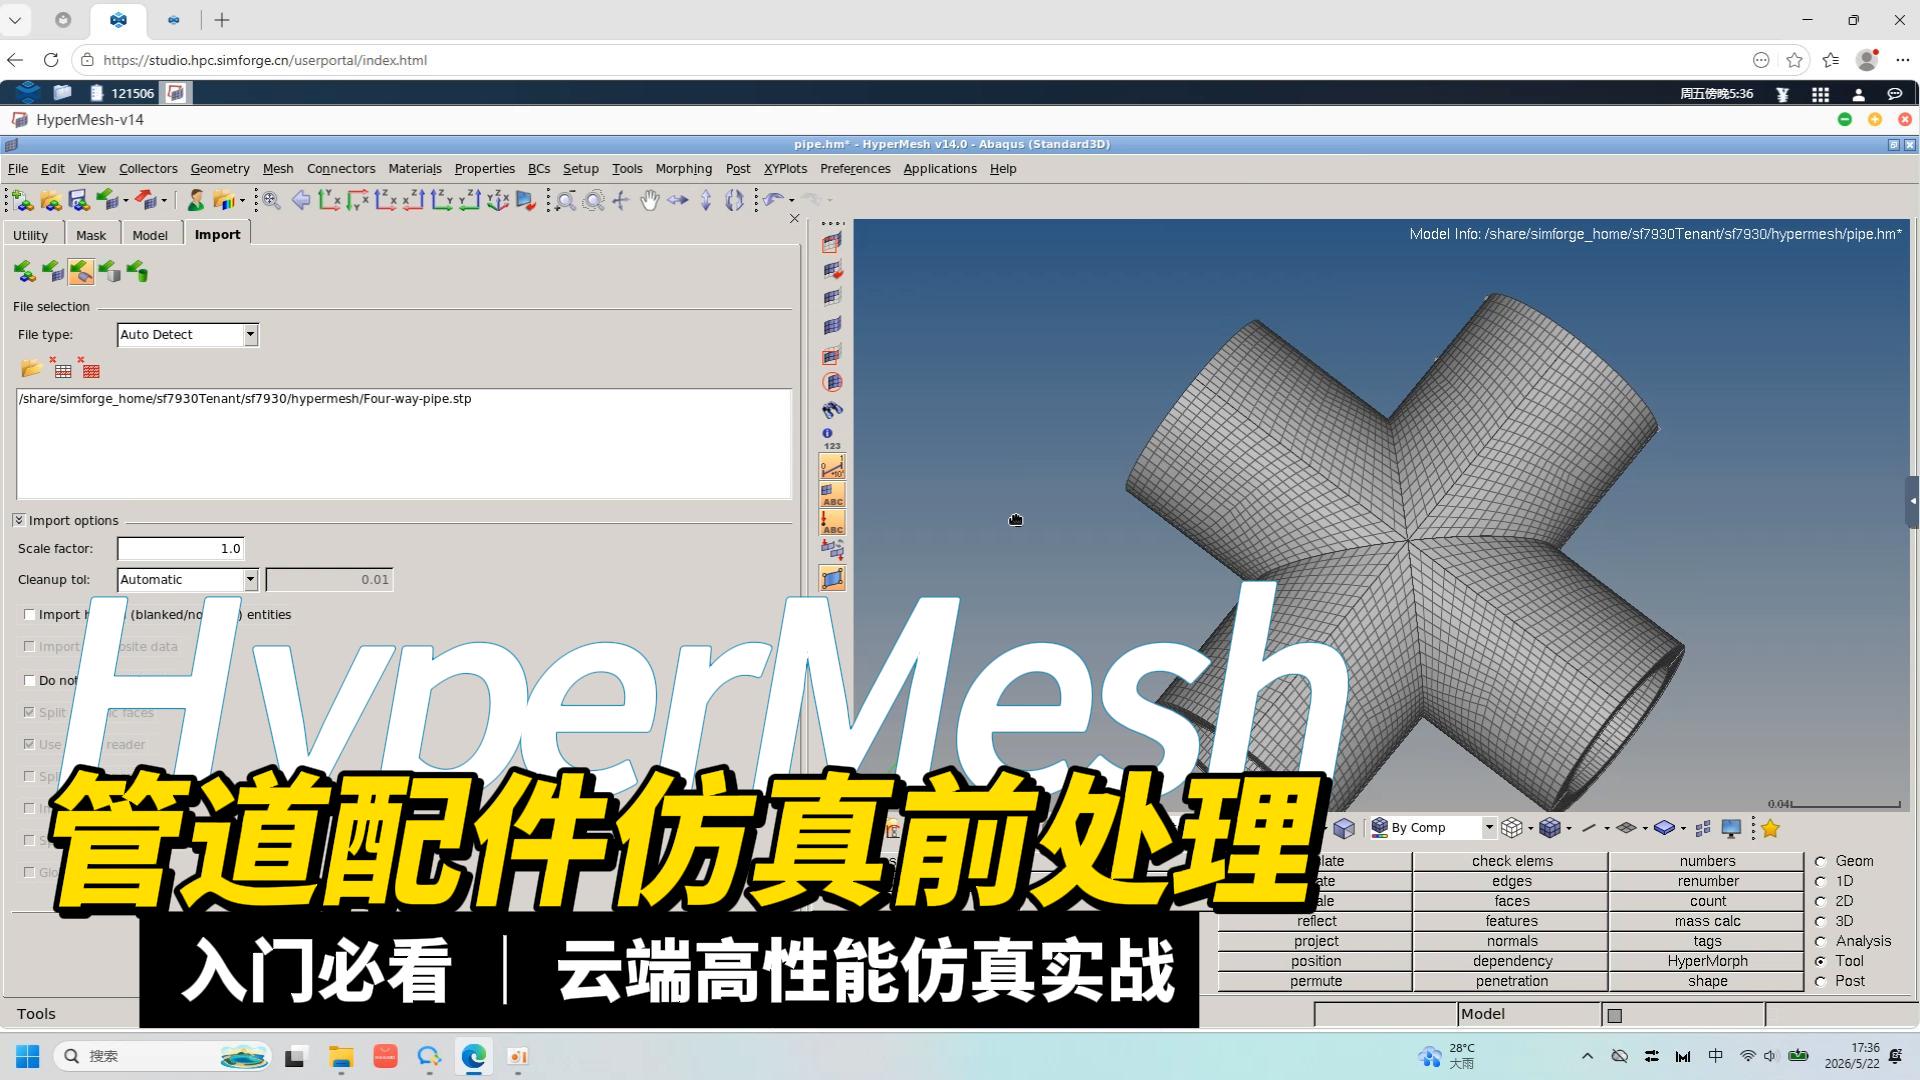The image size is (1920, 1080).
Task: Click the mass calc panel button
Action: click(x=1707, y=921)
